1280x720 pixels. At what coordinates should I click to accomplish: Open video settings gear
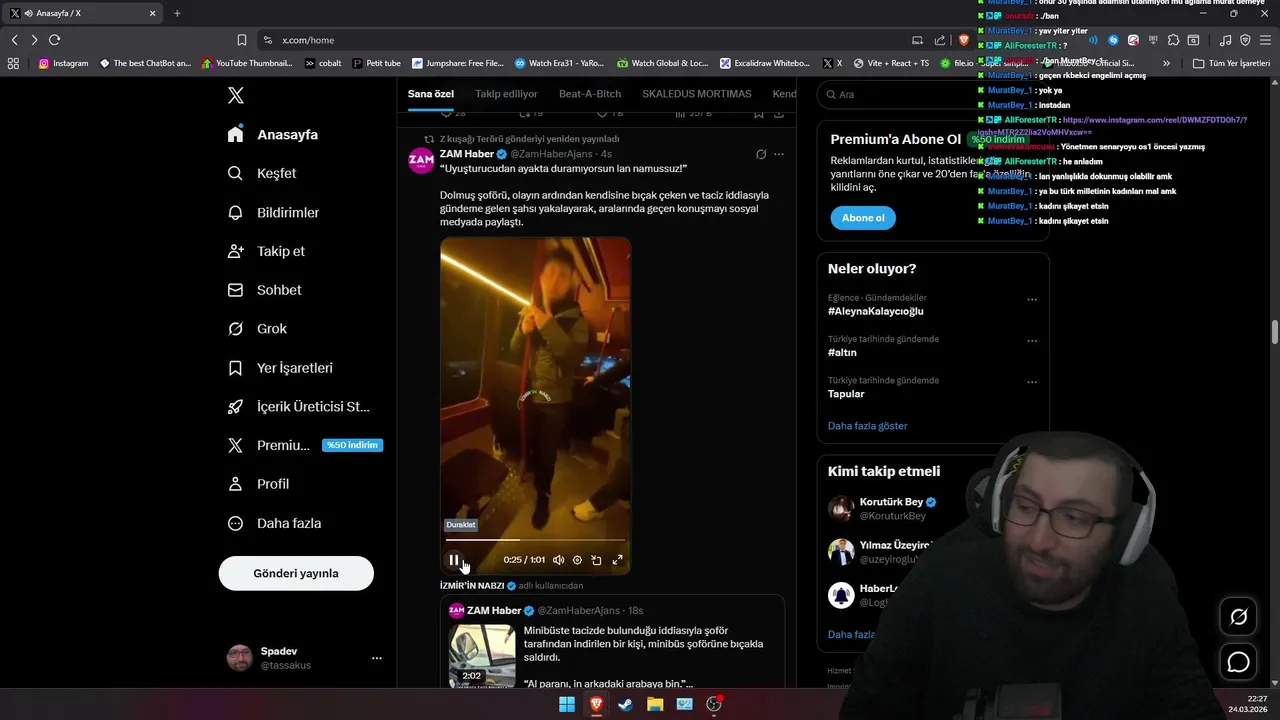point(577,560)
